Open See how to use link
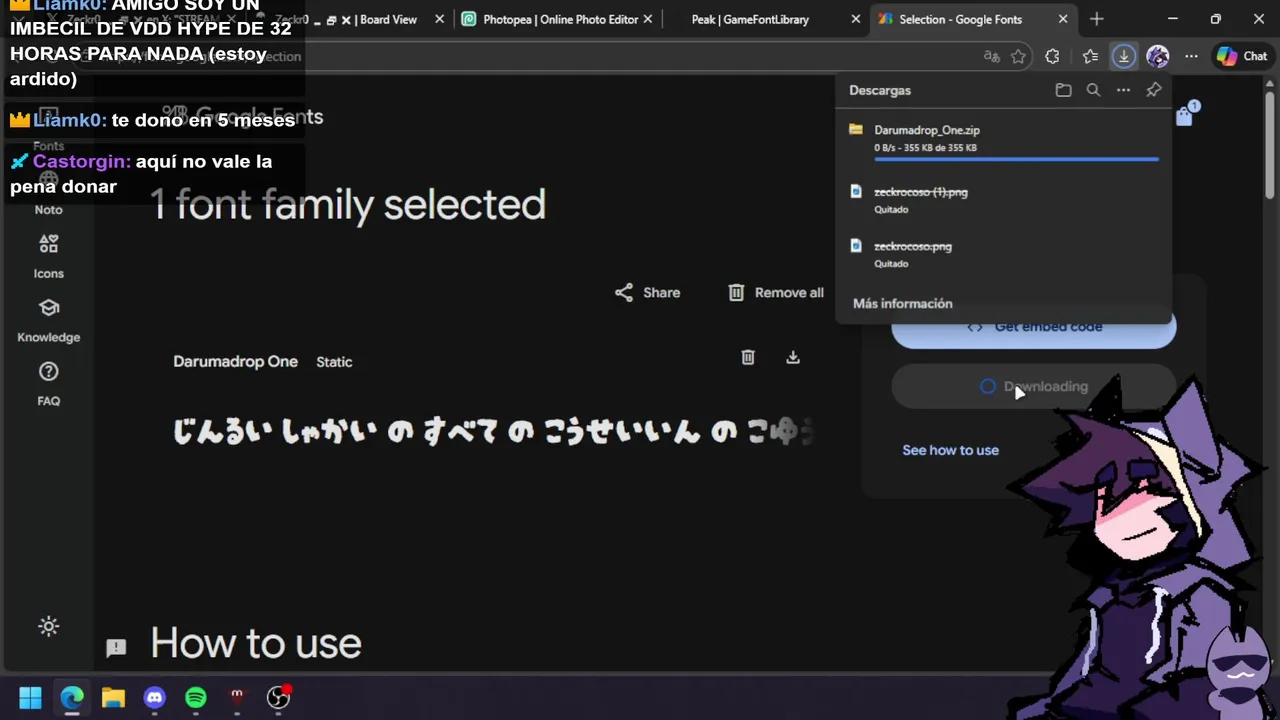This screenshot has height=720, width=1280. pyautogui.click(x=950, y=450)
